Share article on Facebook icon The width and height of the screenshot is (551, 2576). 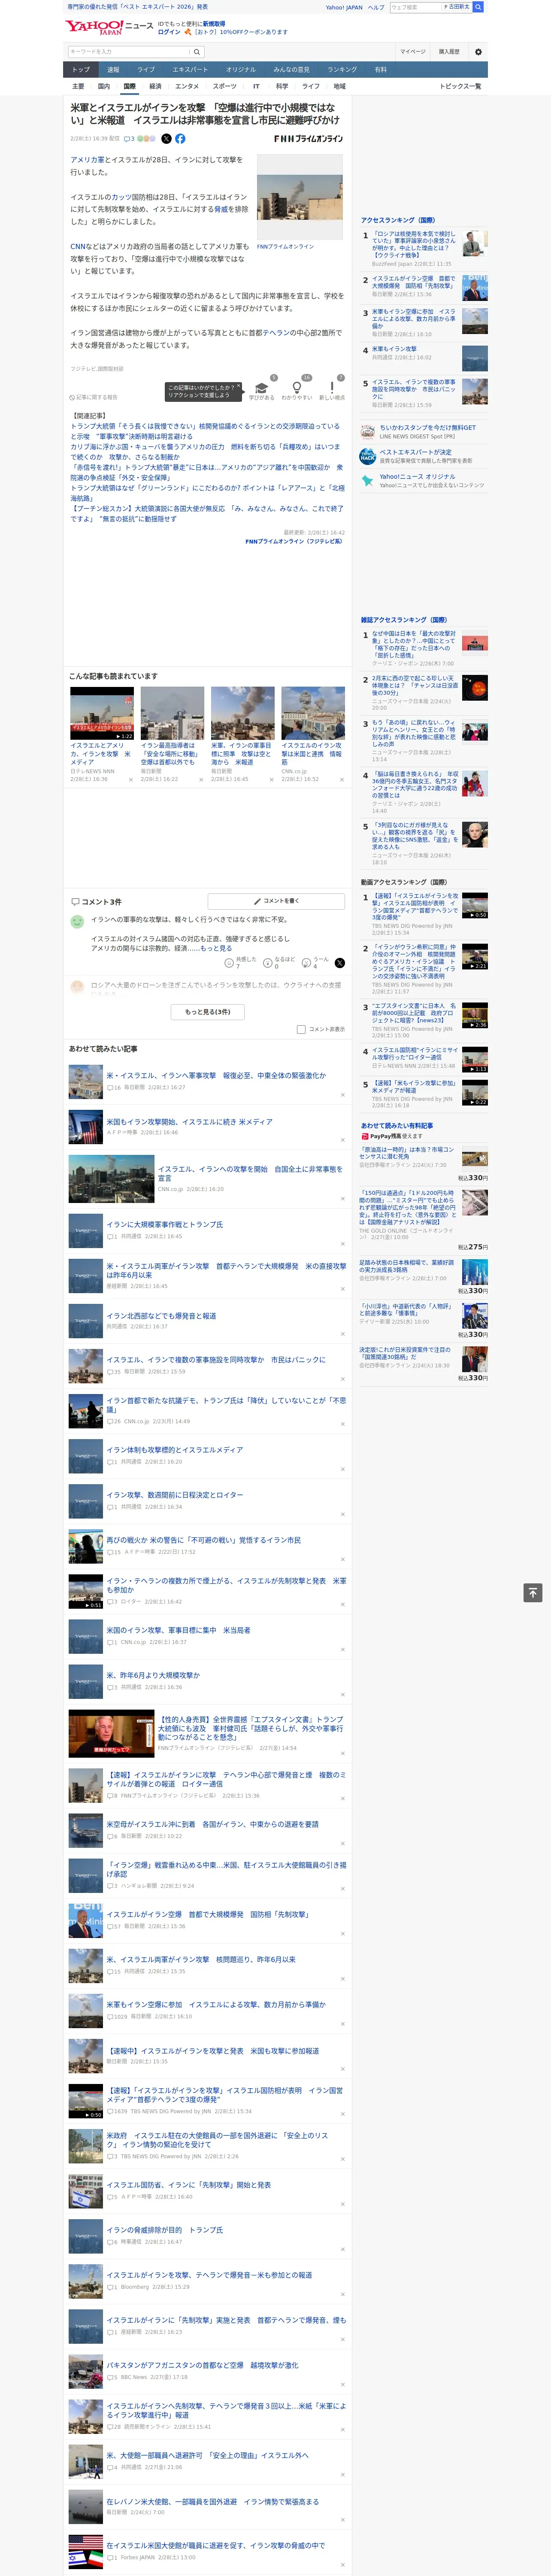pos(180,139)
